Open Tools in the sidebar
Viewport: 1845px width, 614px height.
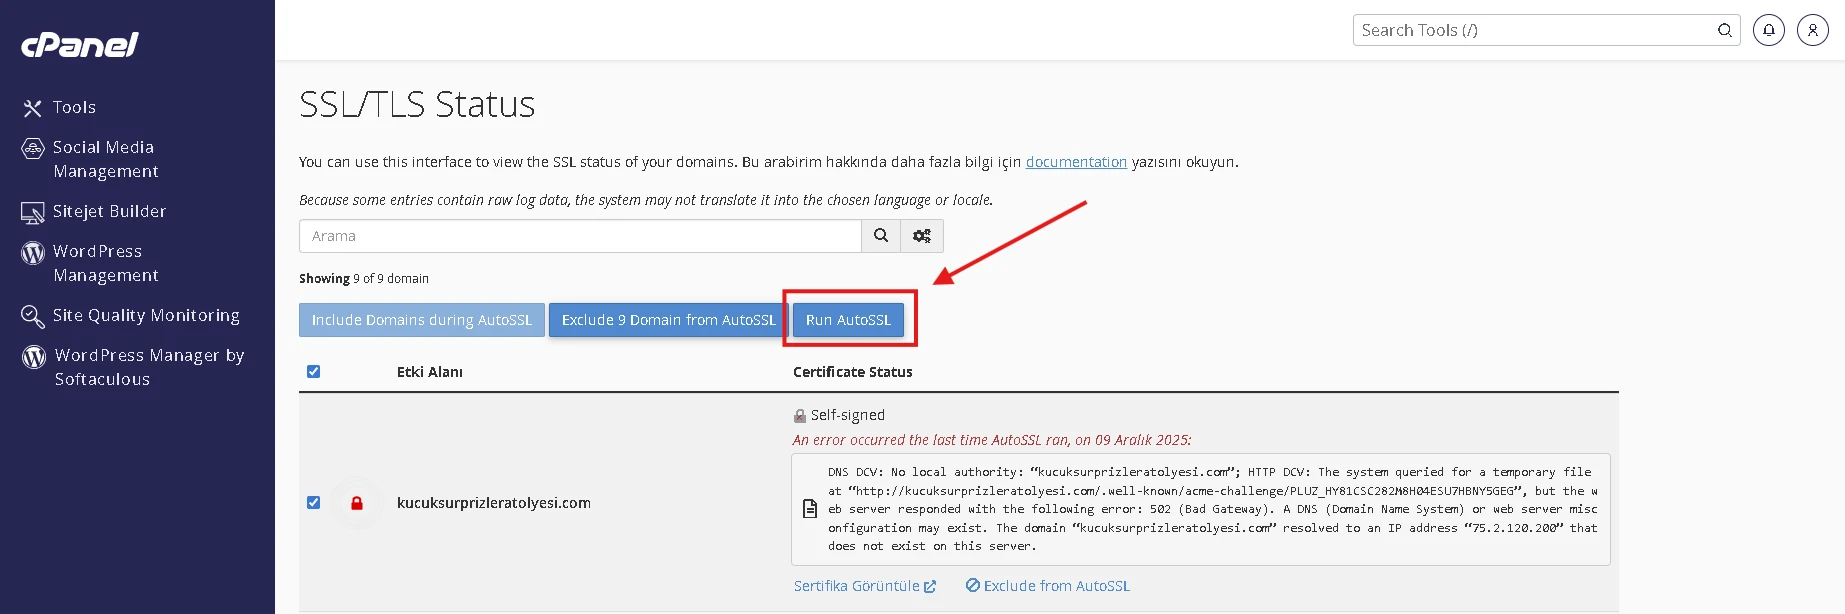pos(74,107)
